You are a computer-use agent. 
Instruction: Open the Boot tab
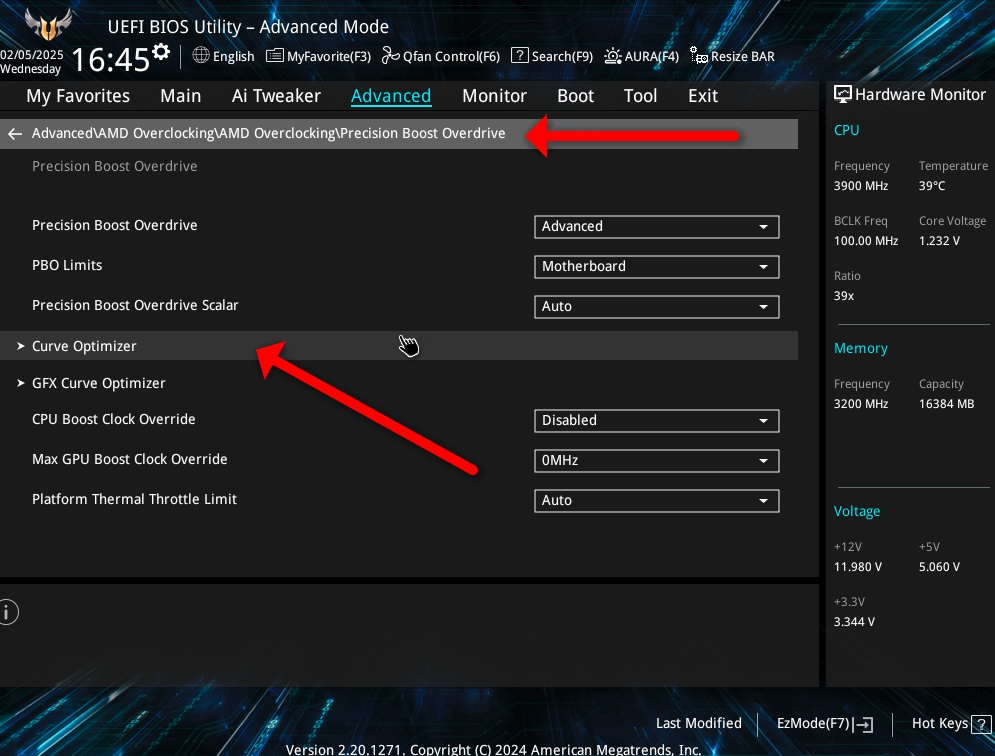(x=576, y=96)
